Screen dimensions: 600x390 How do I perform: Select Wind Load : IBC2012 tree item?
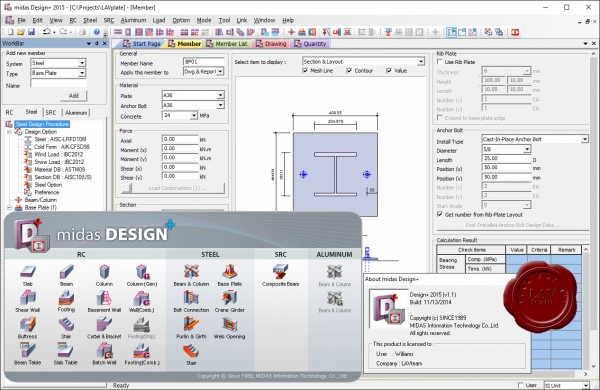pos(59,154)
